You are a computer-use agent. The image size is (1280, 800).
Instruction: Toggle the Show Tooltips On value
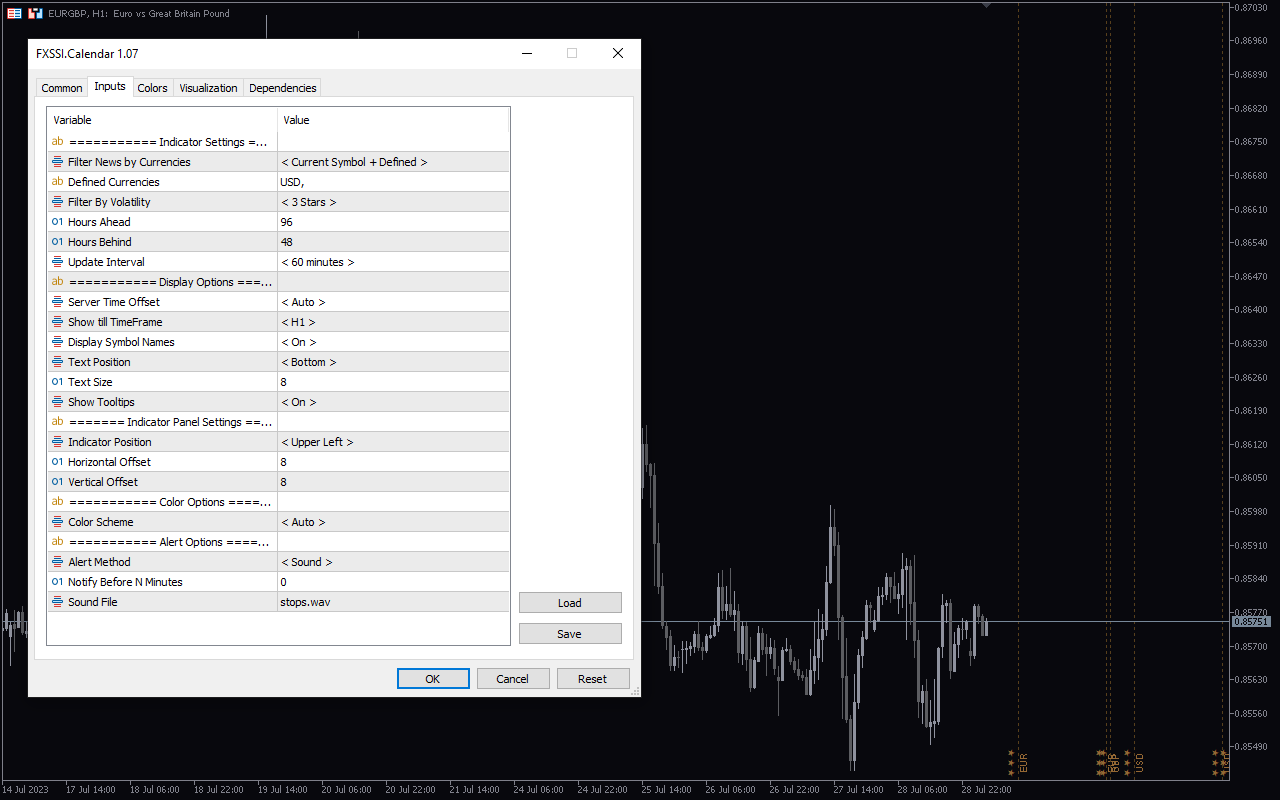click(394, 402)
